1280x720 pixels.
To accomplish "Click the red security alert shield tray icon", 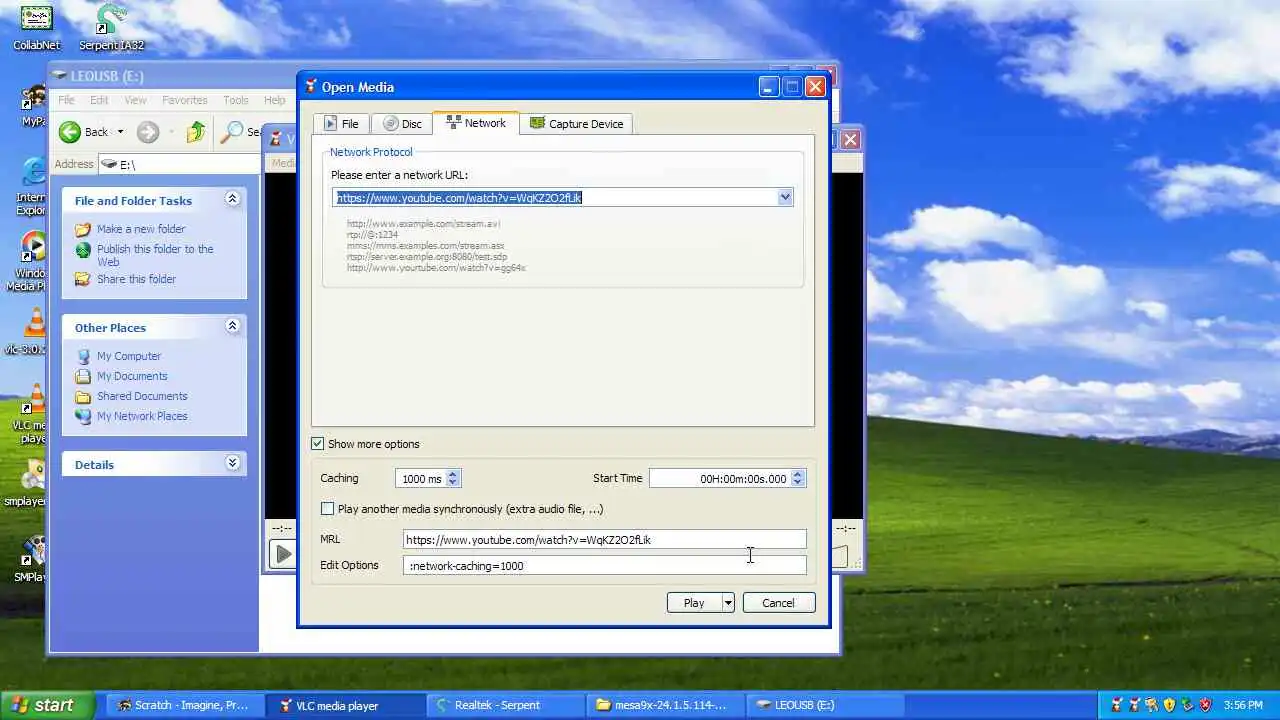I will point(1205,705).
